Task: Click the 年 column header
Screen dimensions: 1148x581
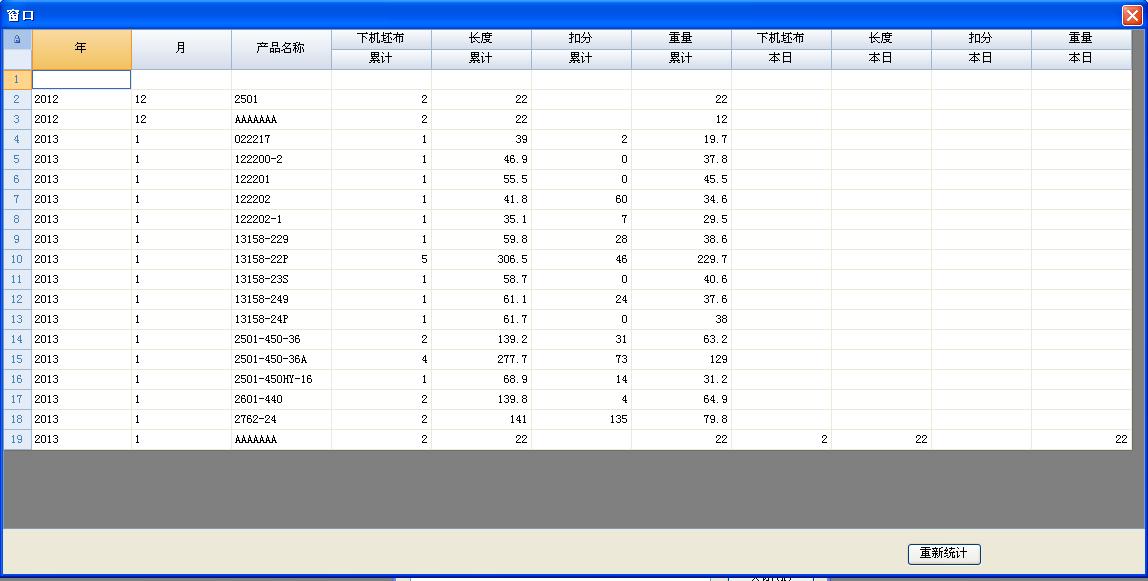Action: point(81,49)
